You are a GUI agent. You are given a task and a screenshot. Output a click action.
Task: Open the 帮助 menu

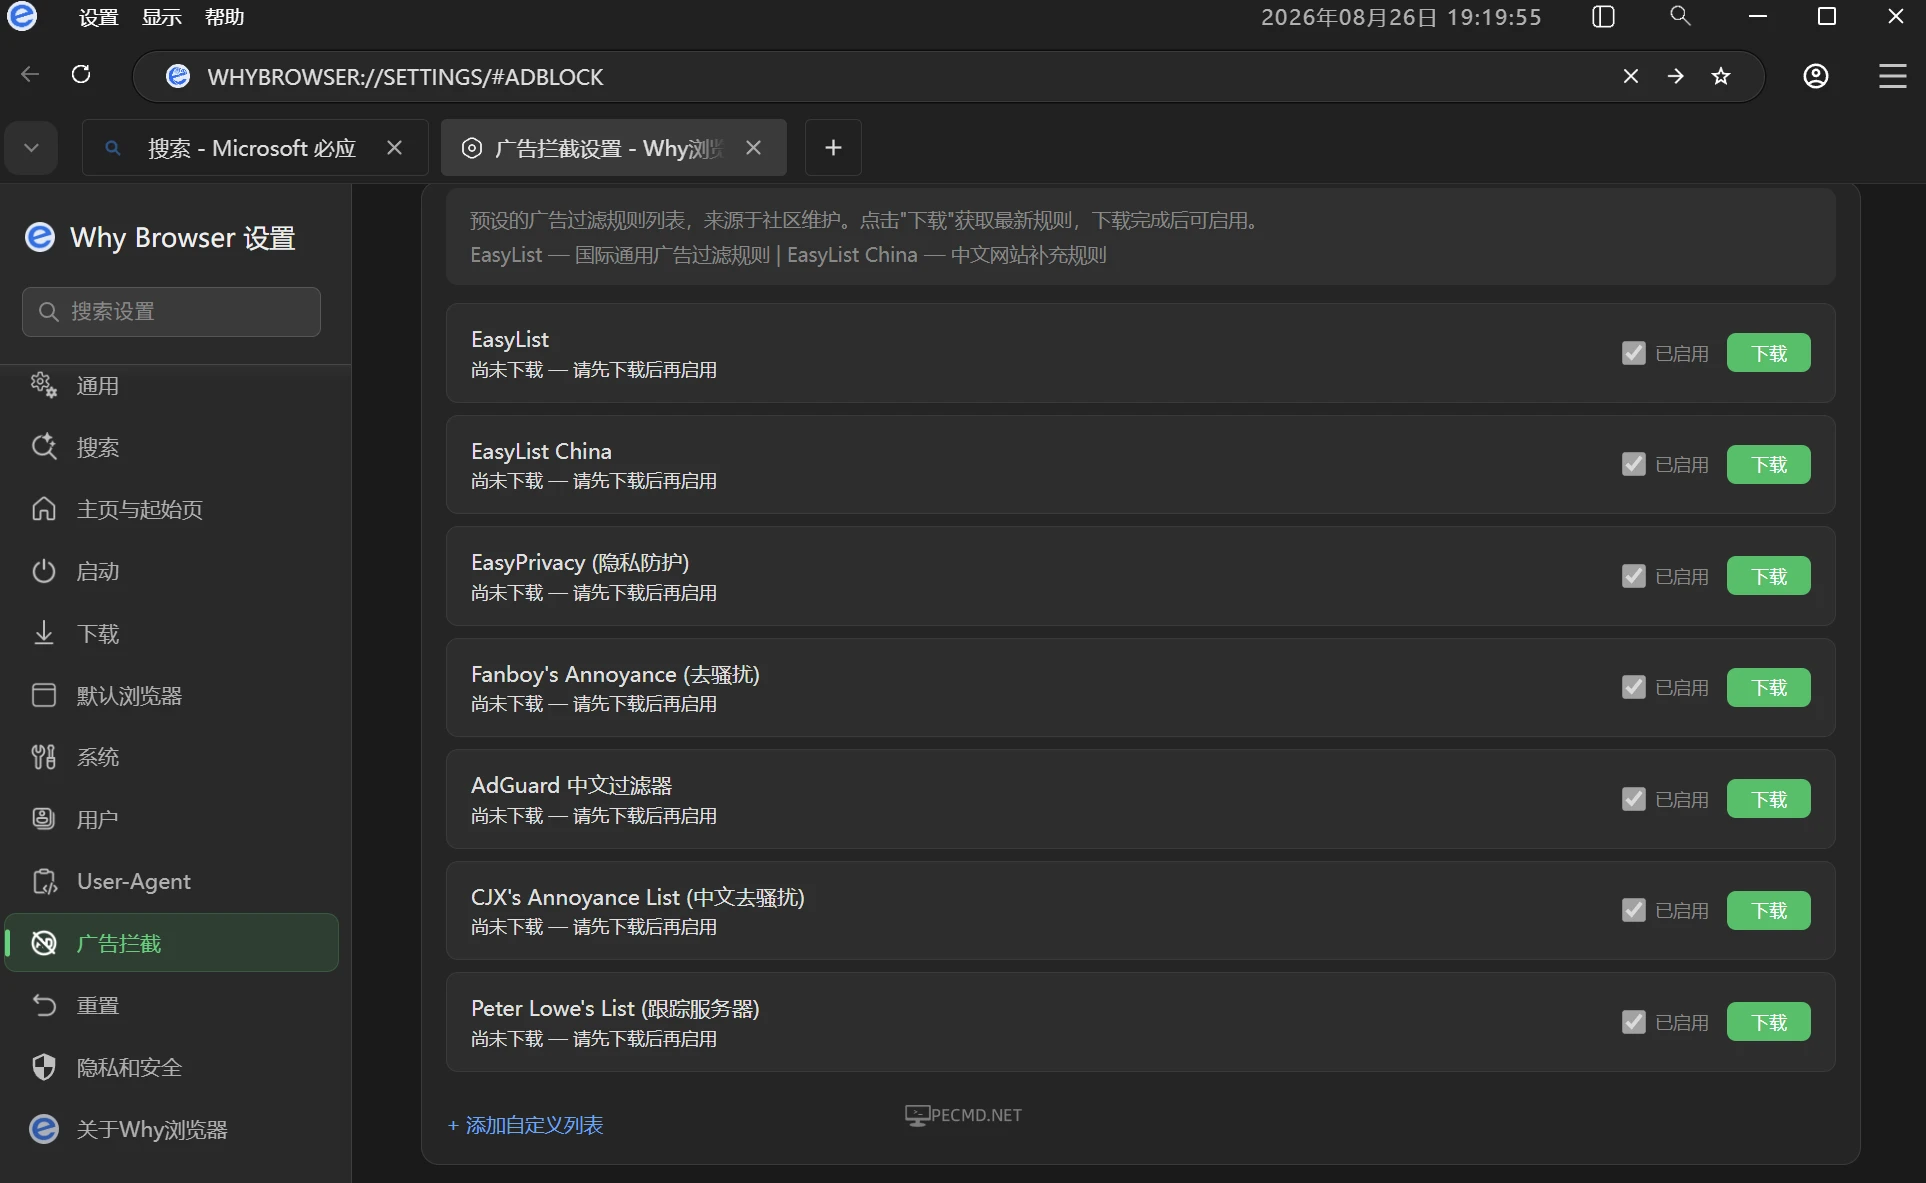click(x=224, y=17)
